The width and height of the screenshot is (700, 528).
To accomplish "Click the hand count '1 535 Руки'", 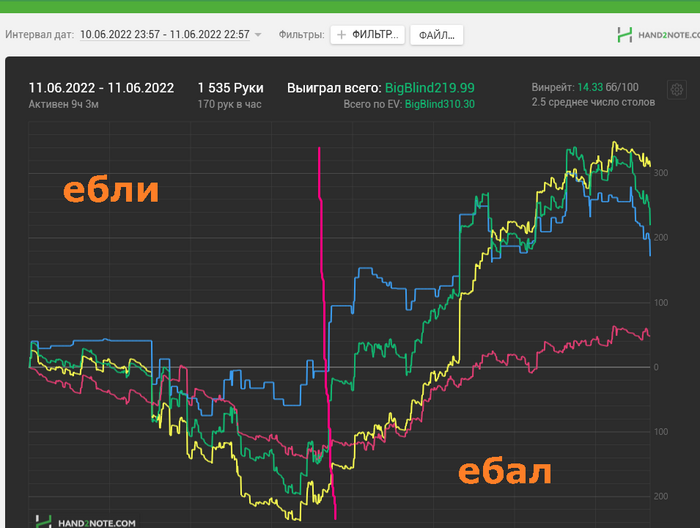I will [230, 88].
